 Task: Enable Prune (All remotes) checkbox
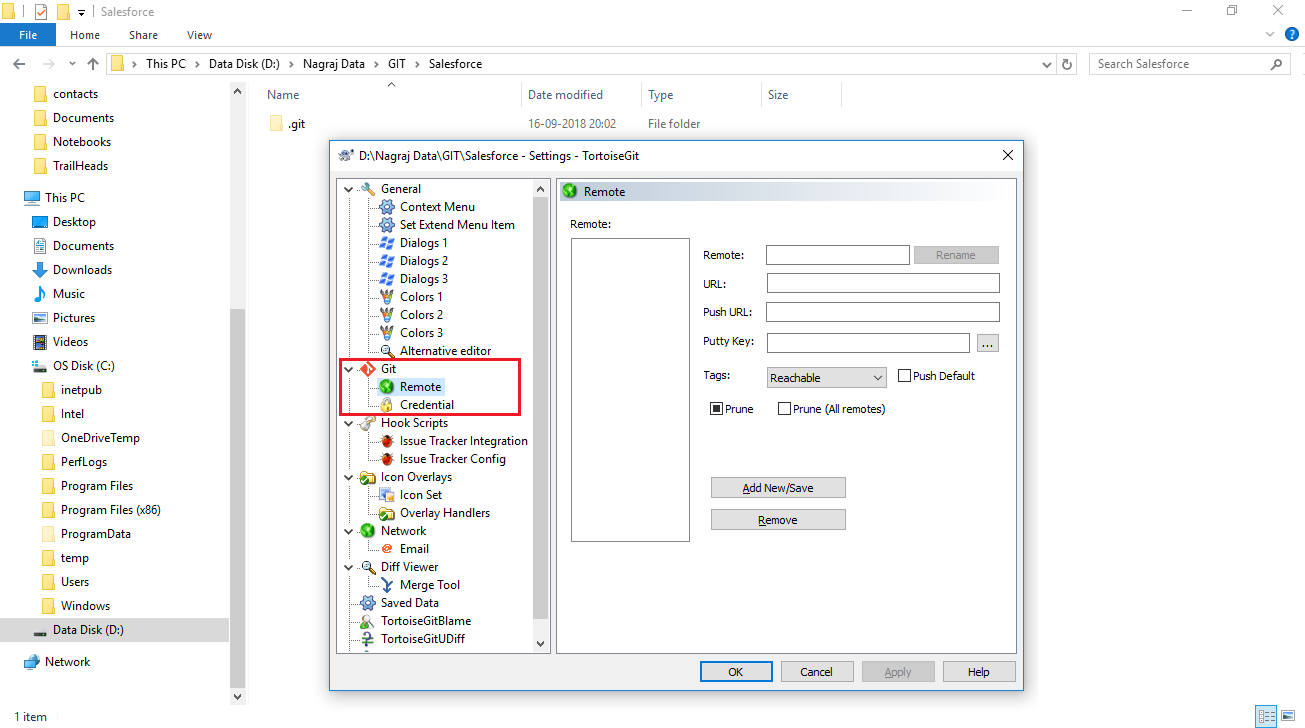pos(784,409)
